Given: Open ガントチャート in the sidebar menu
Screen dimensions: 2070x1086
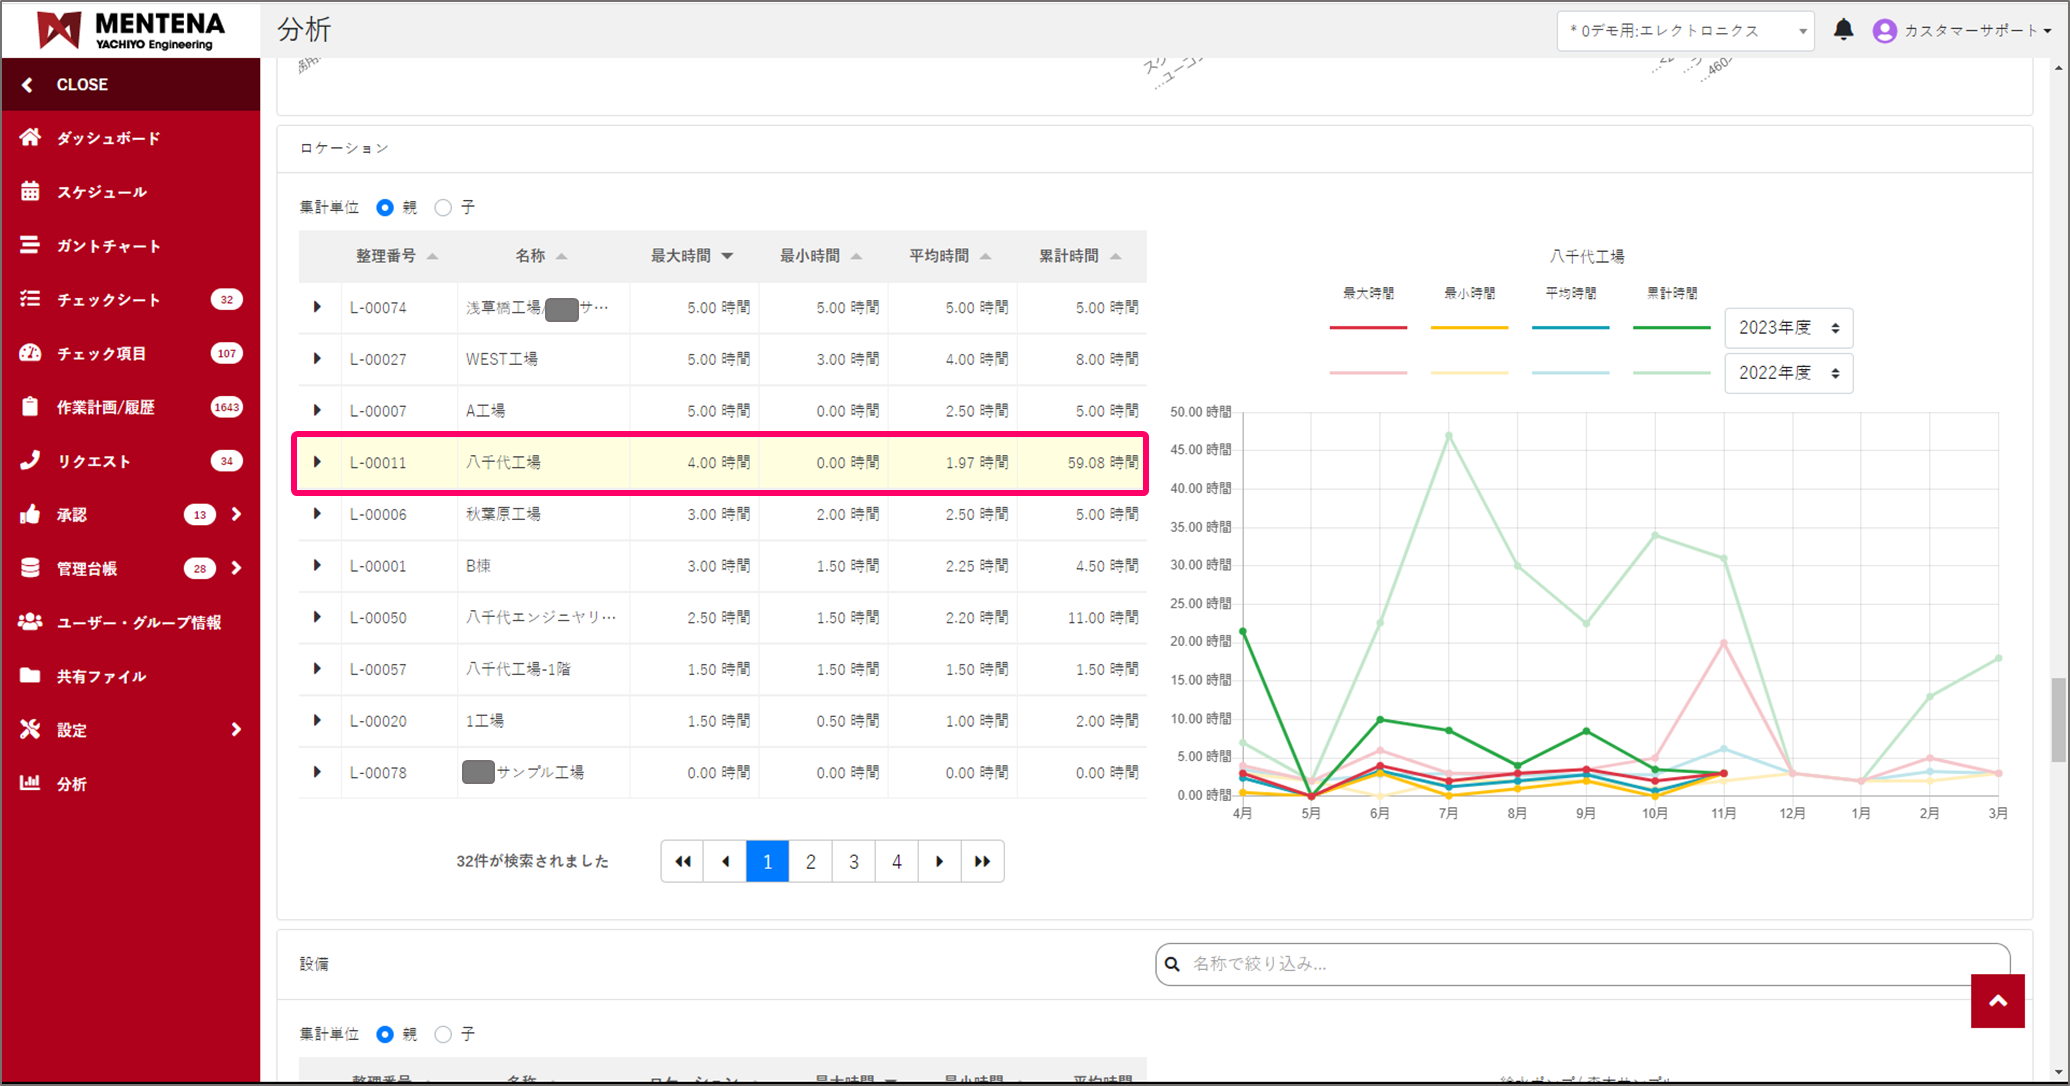Looking at the screenshot, I should coord(108,246).
